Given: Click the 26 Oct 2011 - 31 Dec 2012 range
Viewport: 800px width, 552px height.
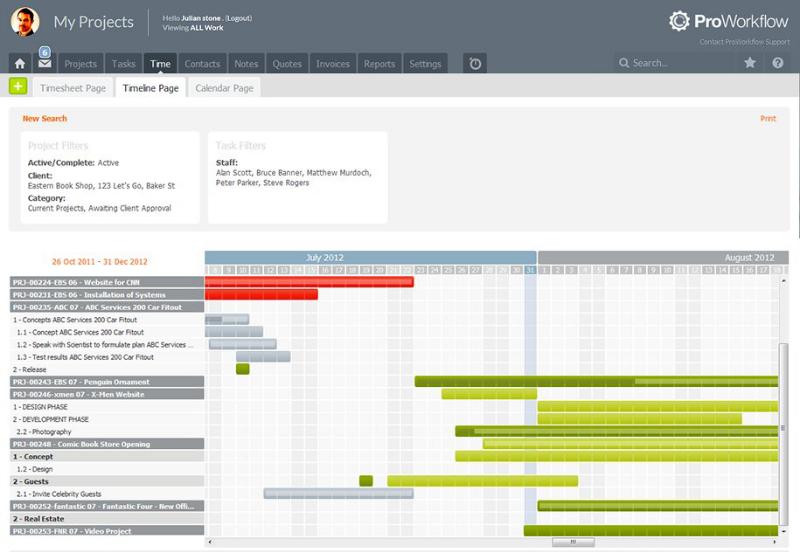Looking at the screenshot, I should 99,262.
